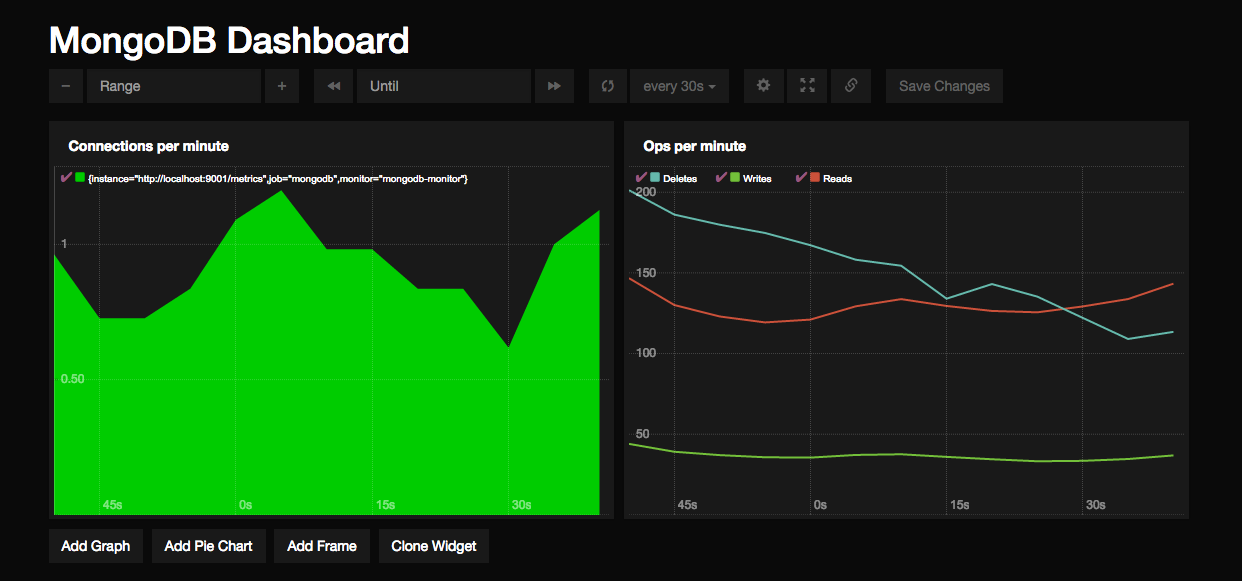1242x581 pixels.
Task: Click the minus button beside Range
Action: [66, 86]
